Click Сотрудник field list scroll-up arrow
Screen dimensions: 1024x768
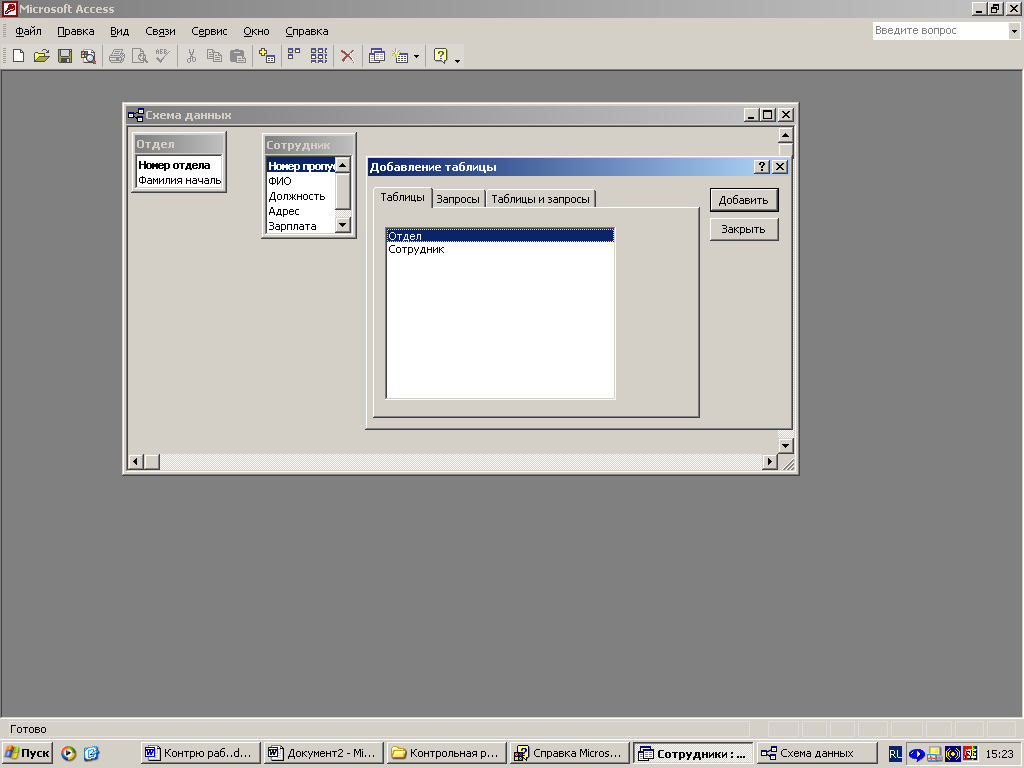(x=343, y=165)
